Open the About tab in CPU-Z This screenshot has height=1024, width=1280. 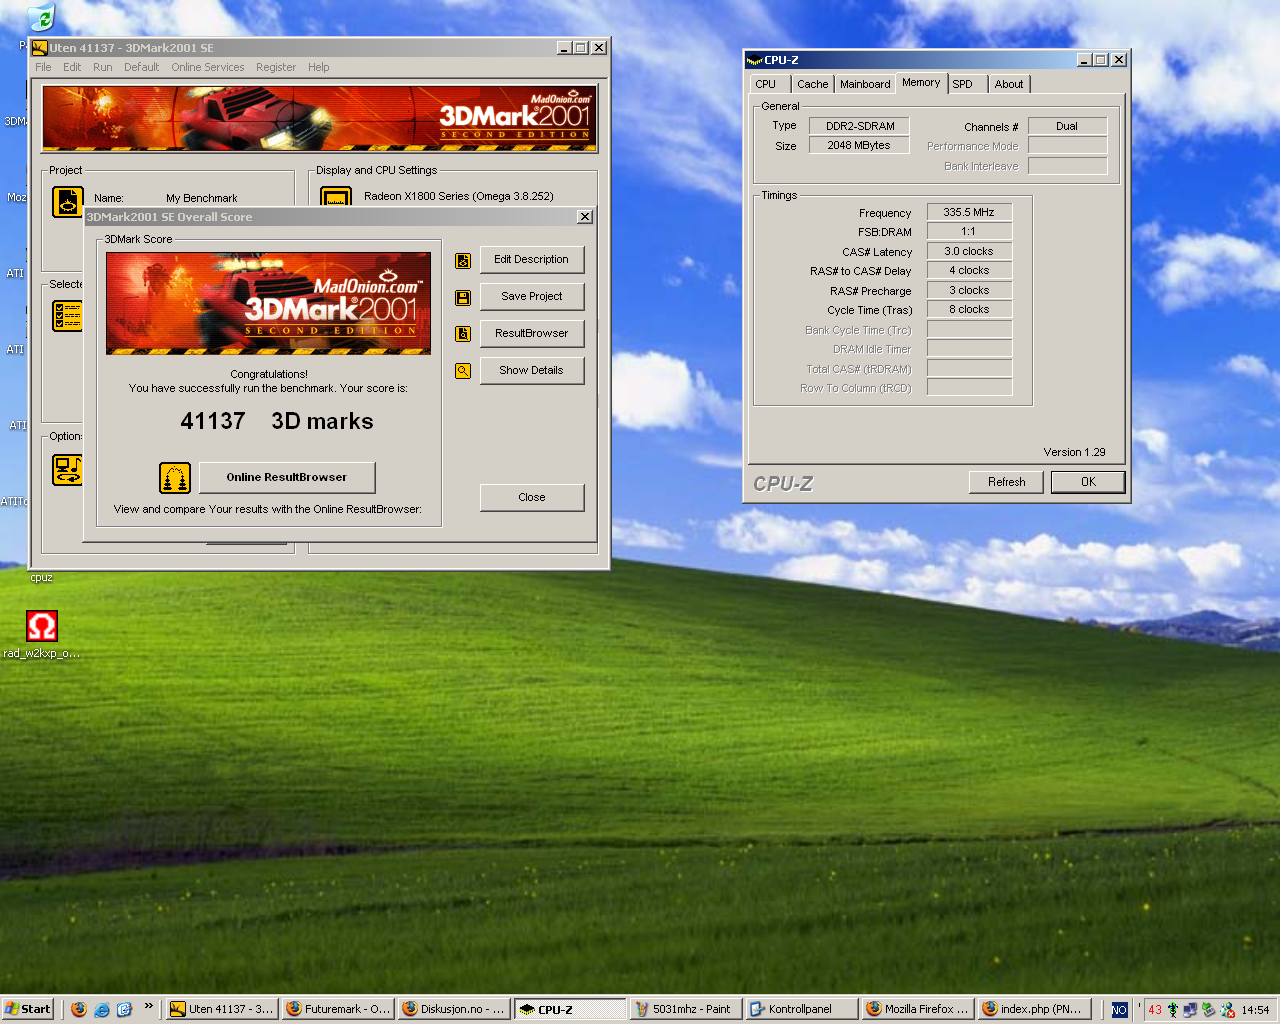point(1009,84)
